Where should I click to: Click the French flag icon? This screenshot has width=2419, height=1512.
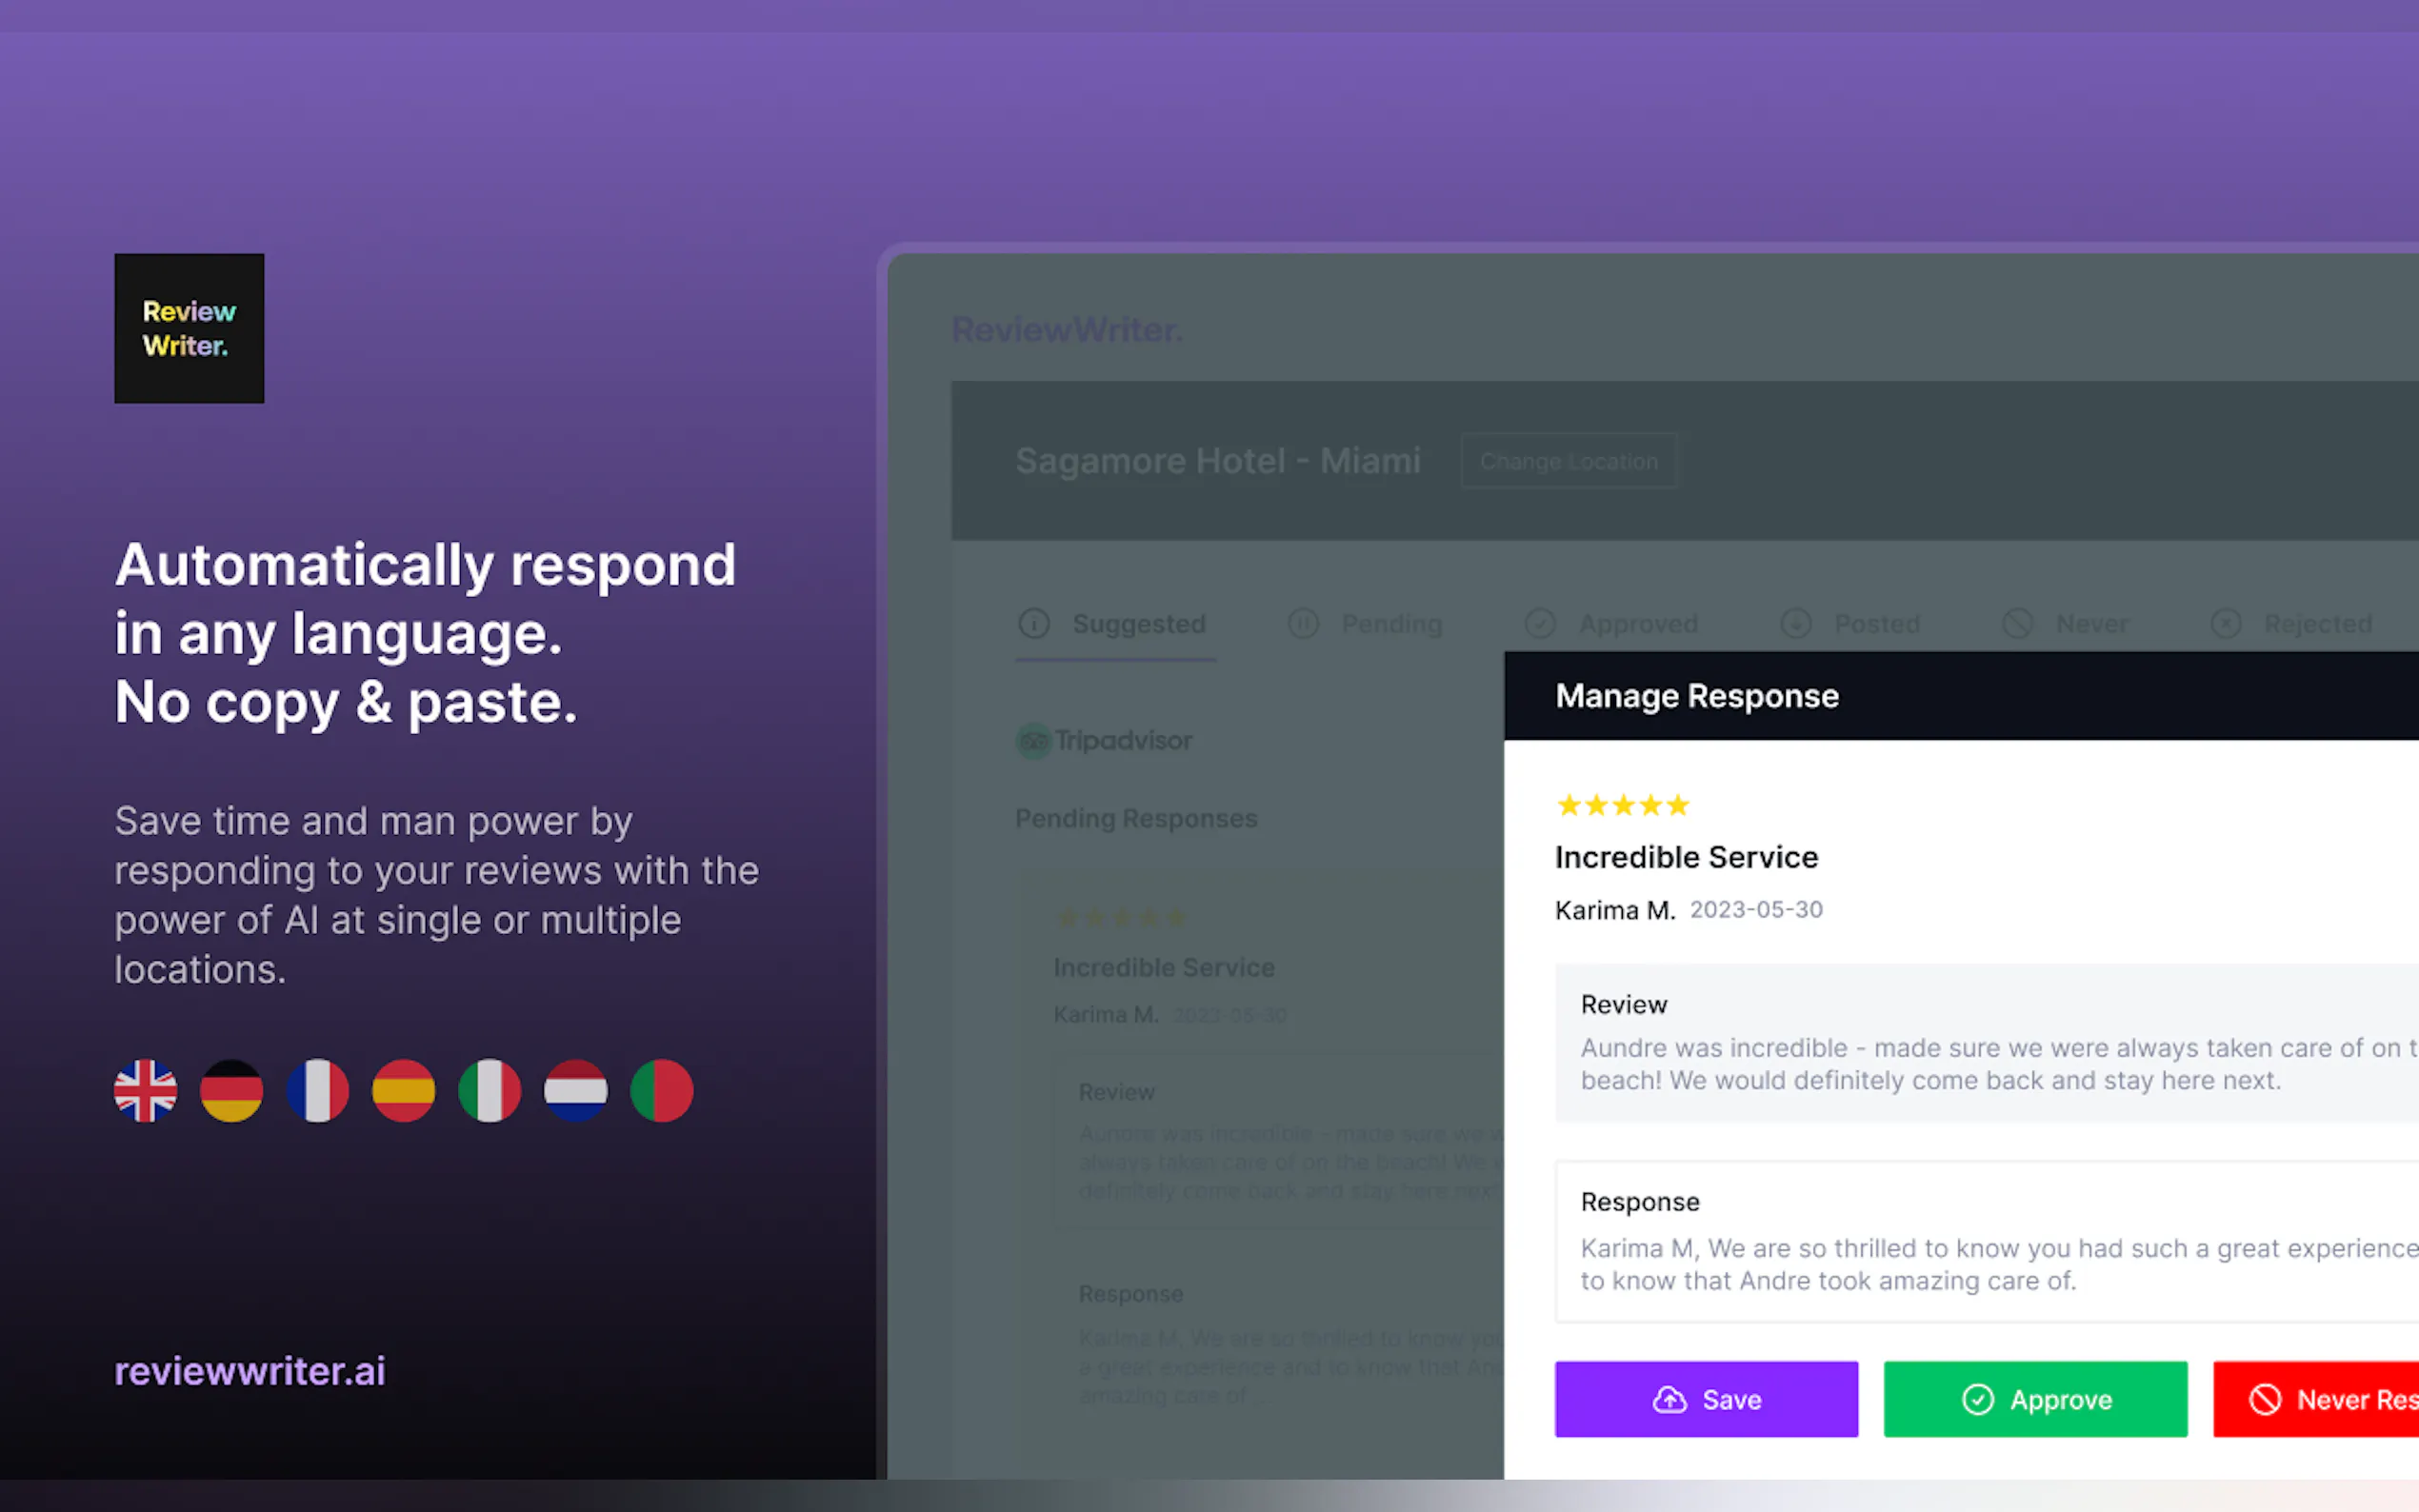[318, 1090]
